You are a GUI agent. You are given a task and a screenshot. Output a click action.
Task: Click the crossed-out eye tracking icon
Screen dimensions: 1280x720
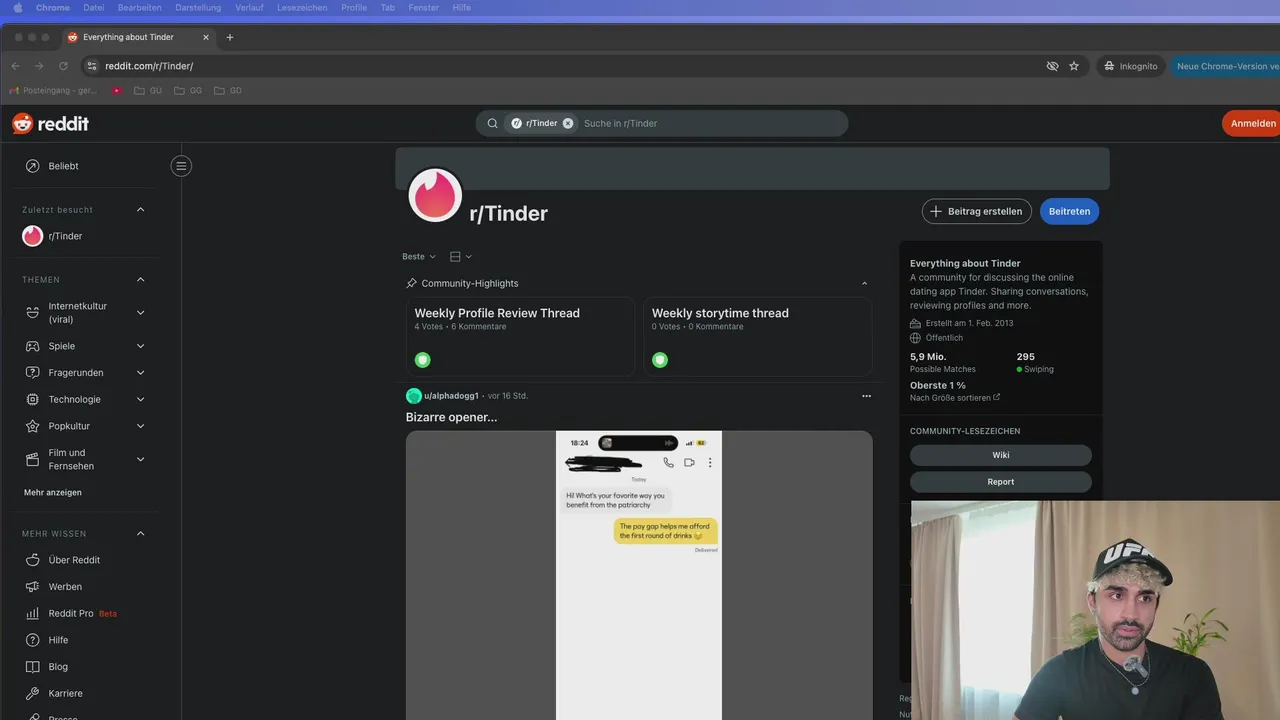(1052, 66)
